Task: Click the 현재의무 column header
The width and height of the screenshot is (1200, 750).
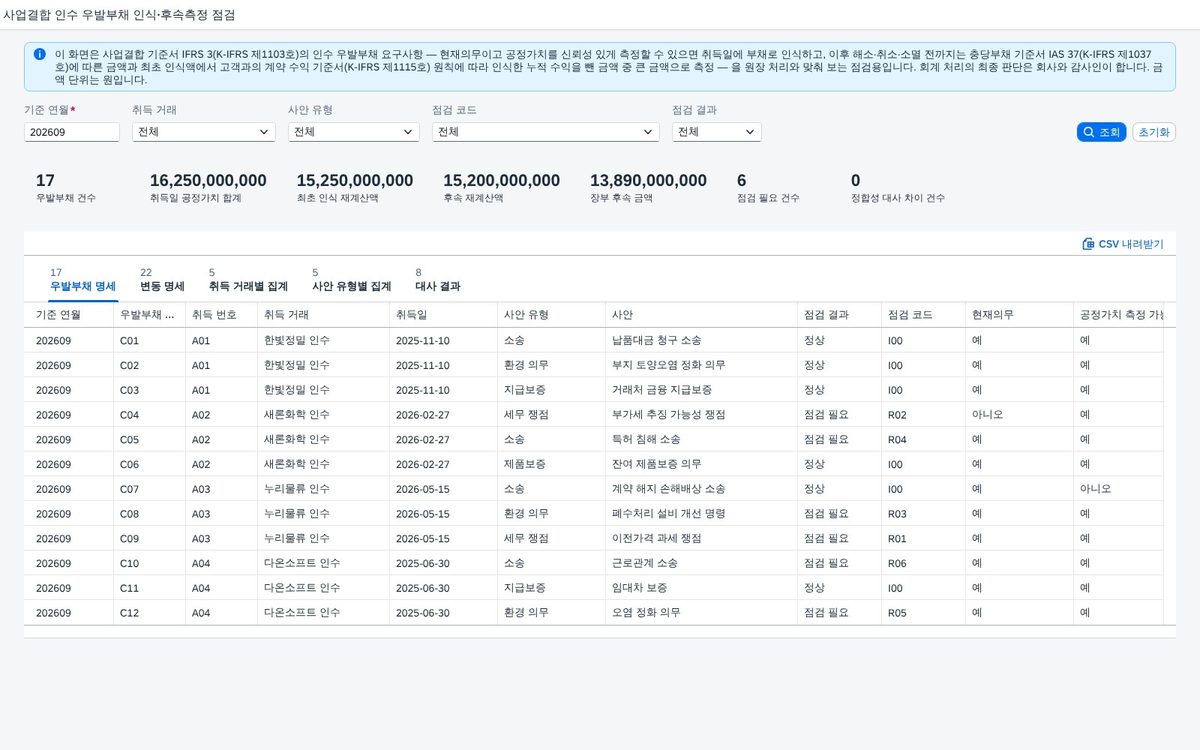Action: tap(1018, 314)
